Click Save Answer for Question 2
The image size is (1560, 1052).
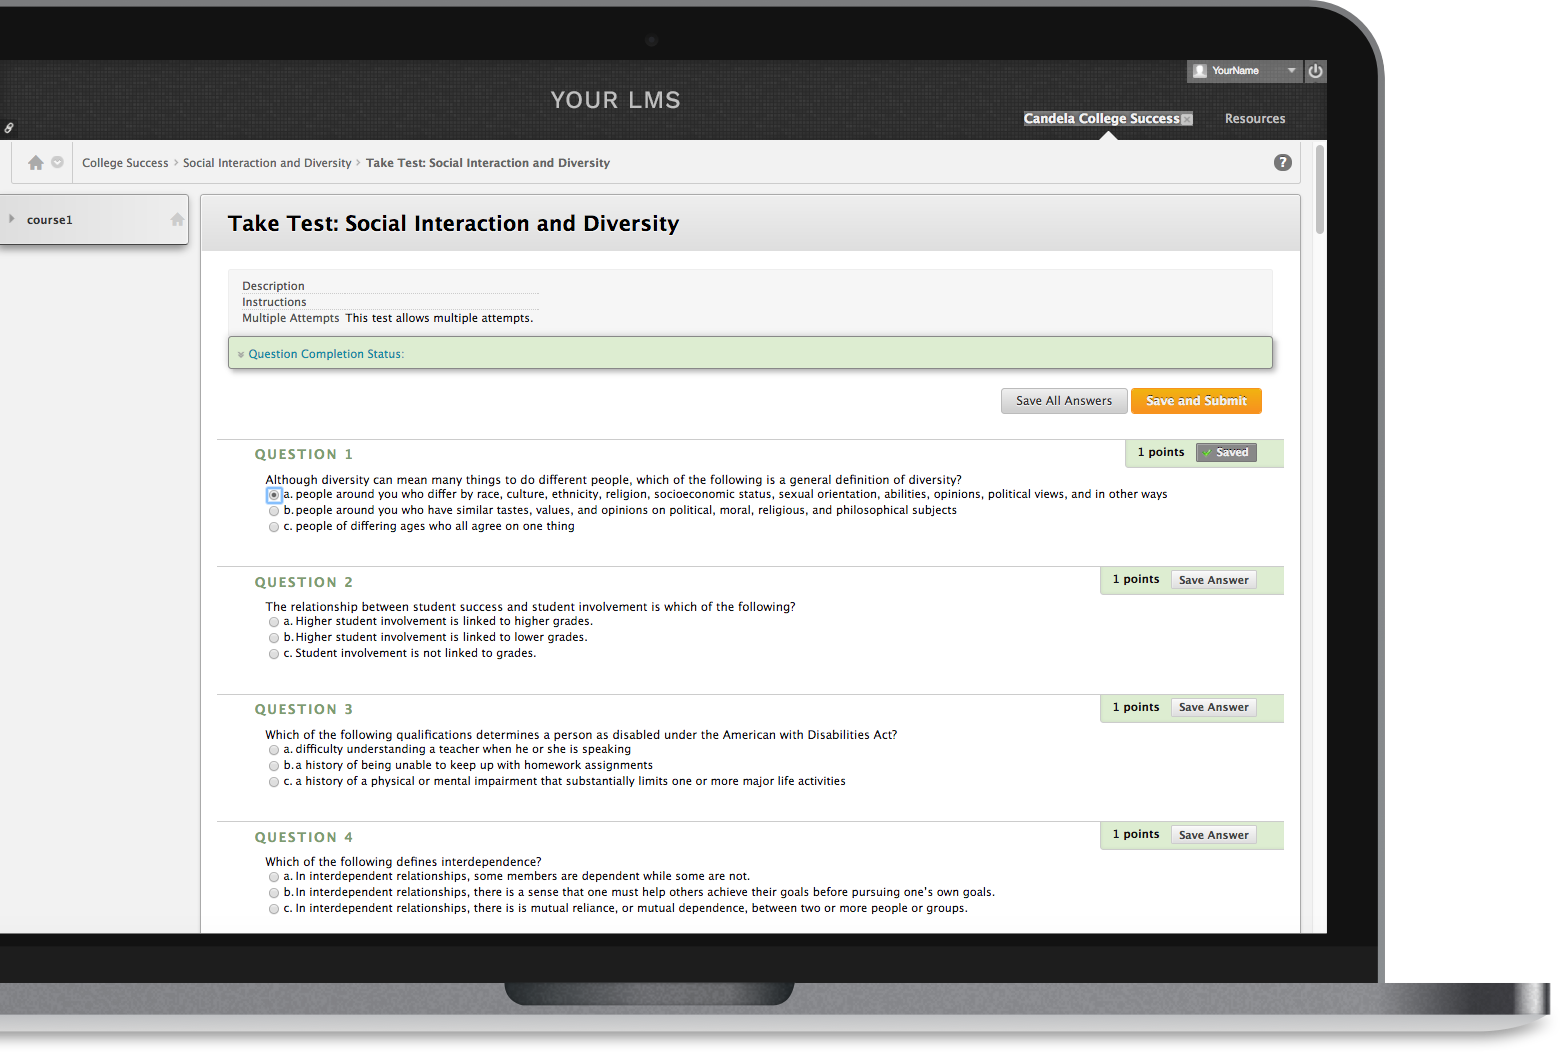pyautogui.click(x=1213, y=580)
